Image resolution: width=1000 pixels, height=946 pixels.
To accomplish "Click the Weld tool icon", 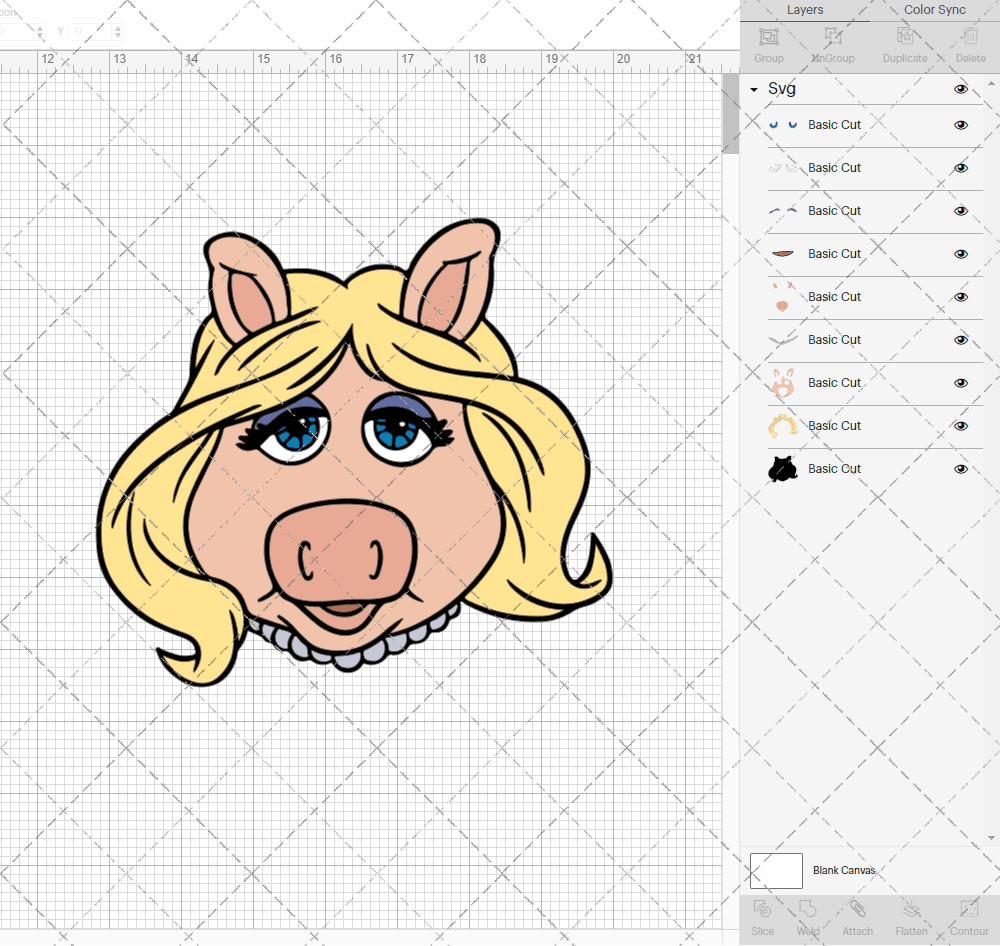I will pos(807,908).
